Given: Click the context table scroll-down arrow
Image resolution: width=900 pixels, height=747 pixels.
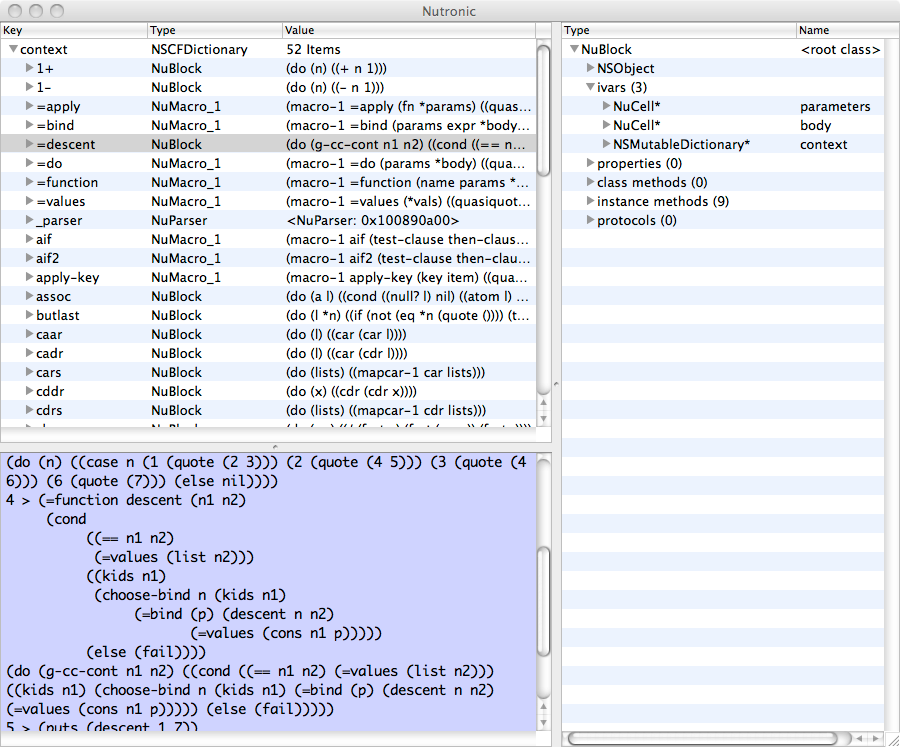Looking at the screenshot, I should (x=543, y=418).
